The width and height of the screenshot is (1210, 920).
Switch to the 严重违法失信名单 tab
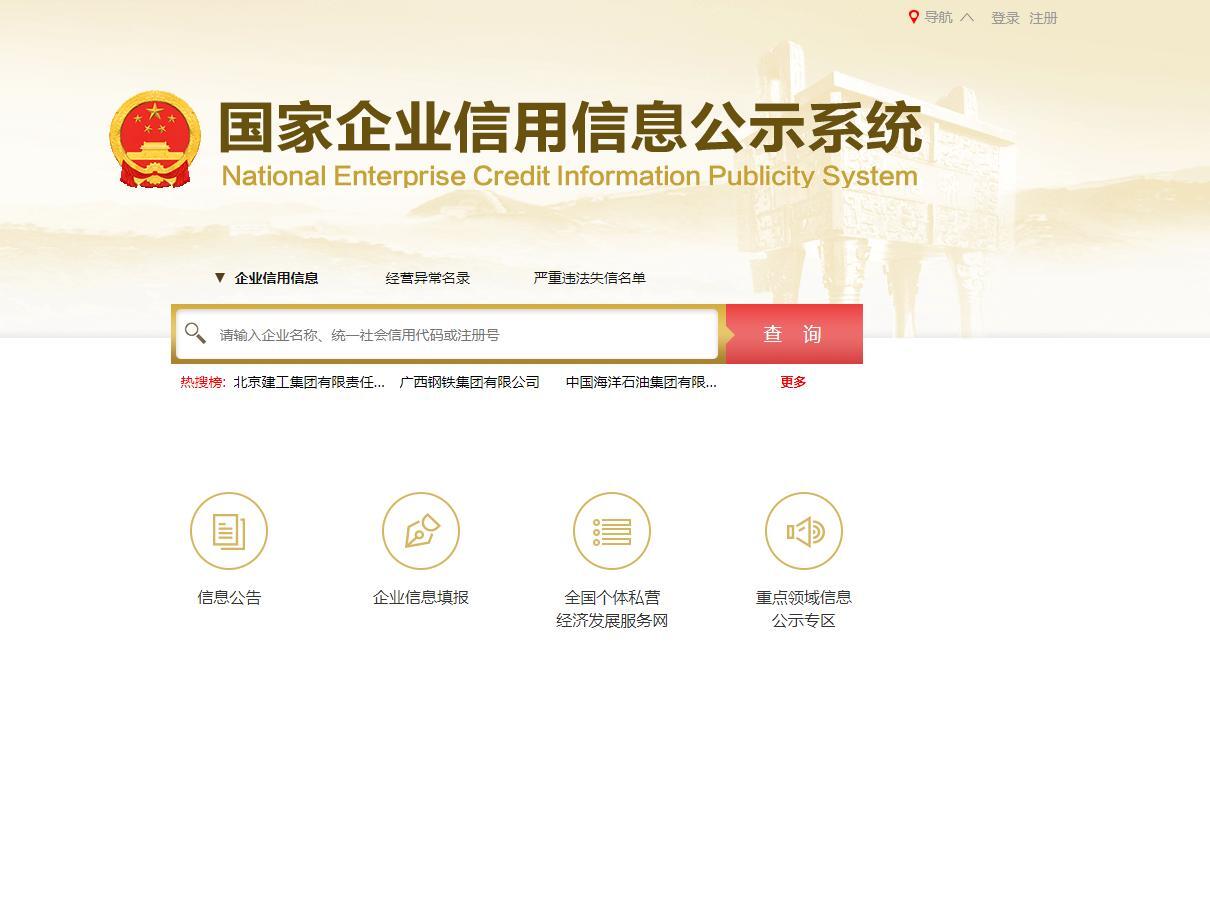(590, 278)
